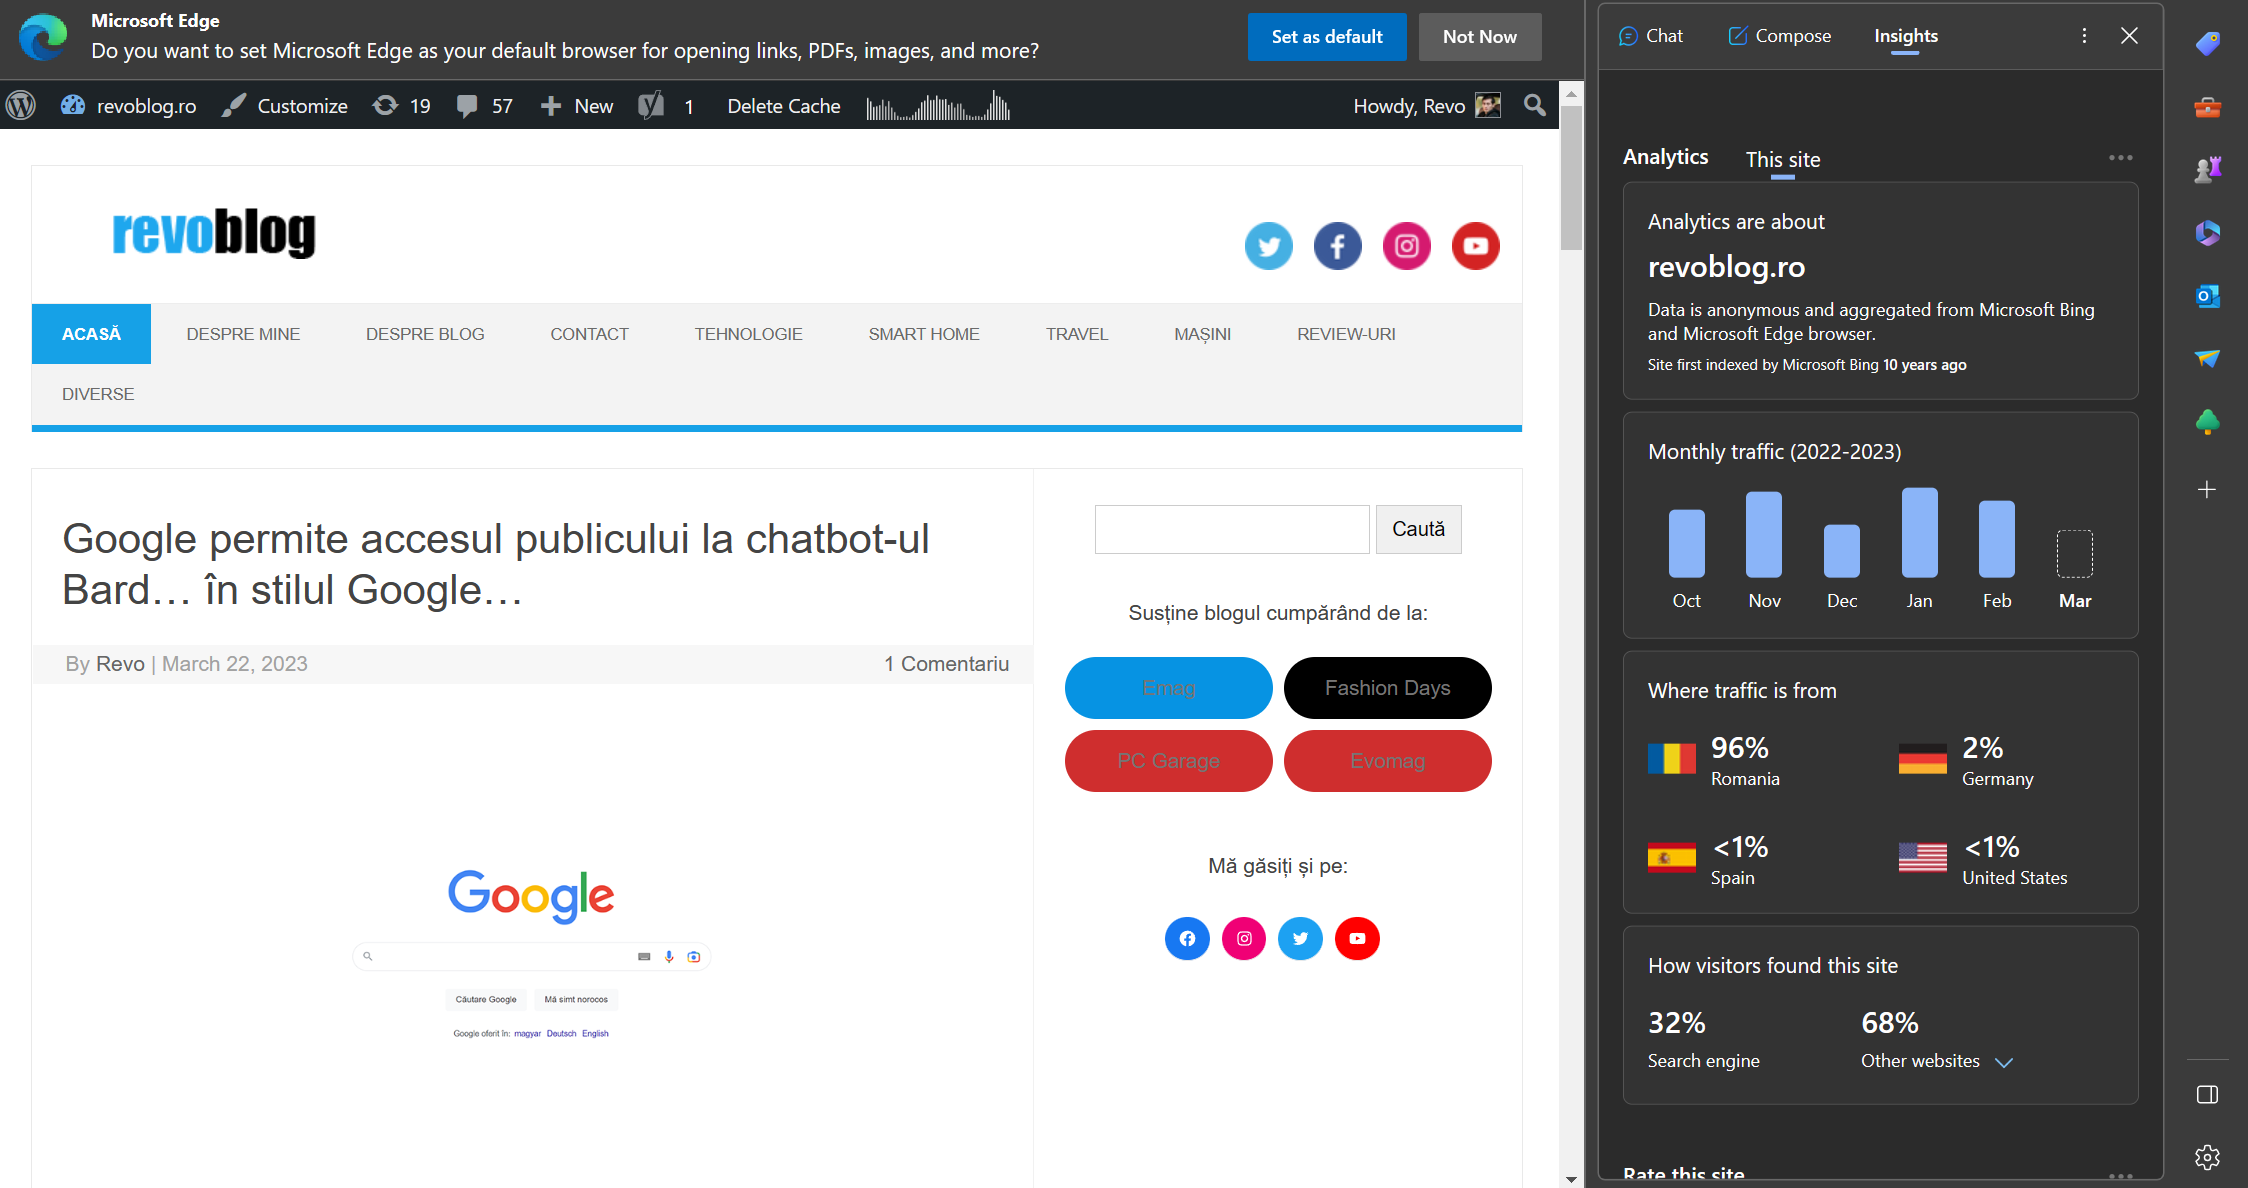The height and width of the screenshot is (1188, 2248).
Task: Open DESPRE MINE page
Action: [x=243, y=334]
